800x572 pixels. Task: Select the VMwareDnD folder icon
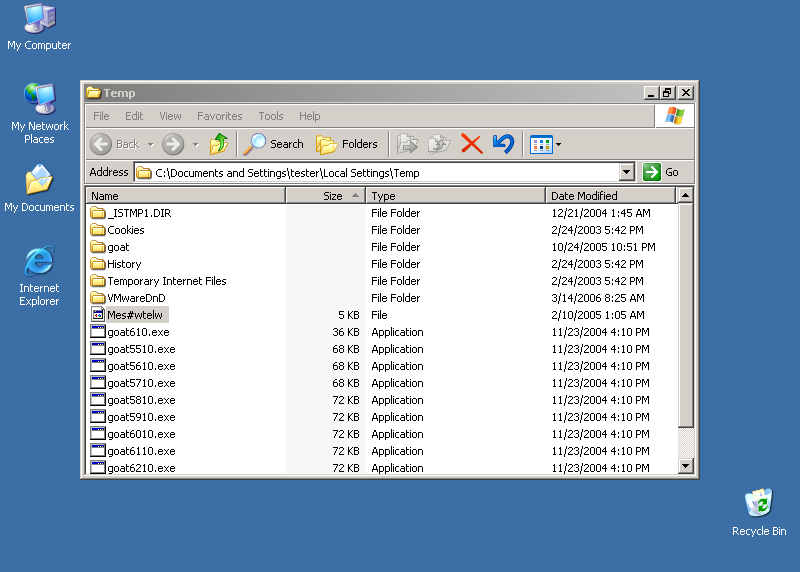tap(97, 297)
